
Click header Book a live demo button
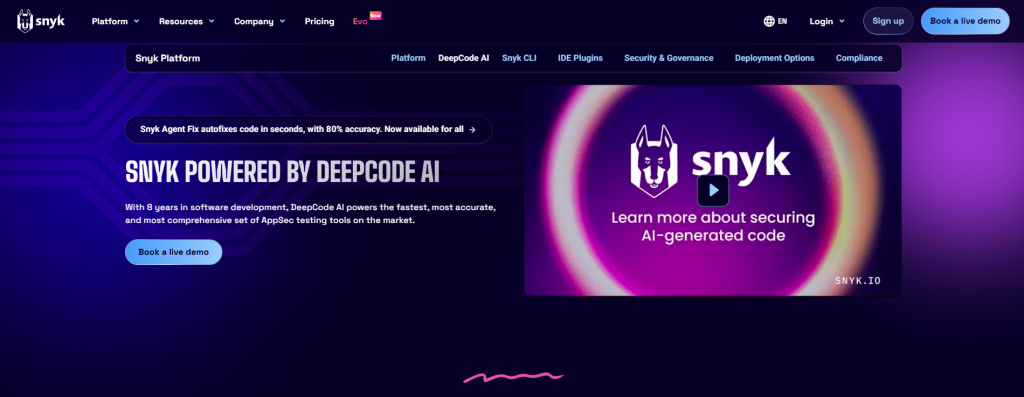point(965,21)
